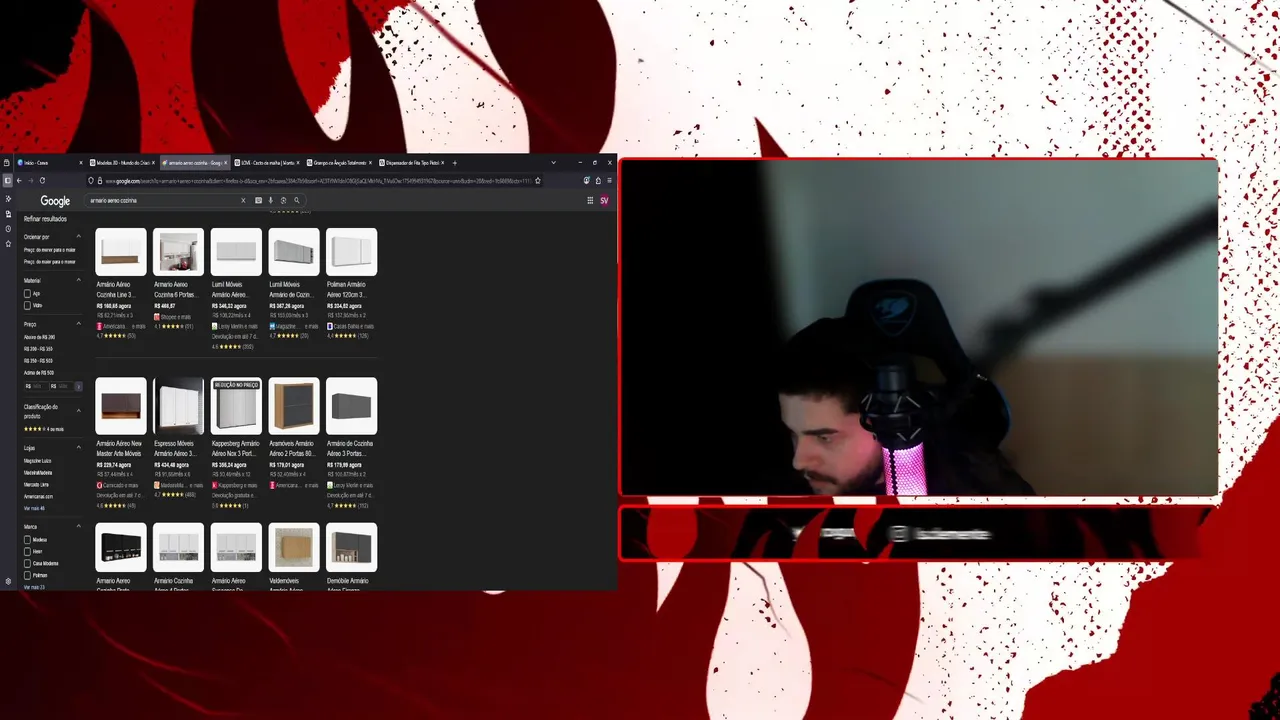Viewport: 1280px width, 720px height.
Task: Open the sidebar settings gear icon
Action: click(8, 581)
